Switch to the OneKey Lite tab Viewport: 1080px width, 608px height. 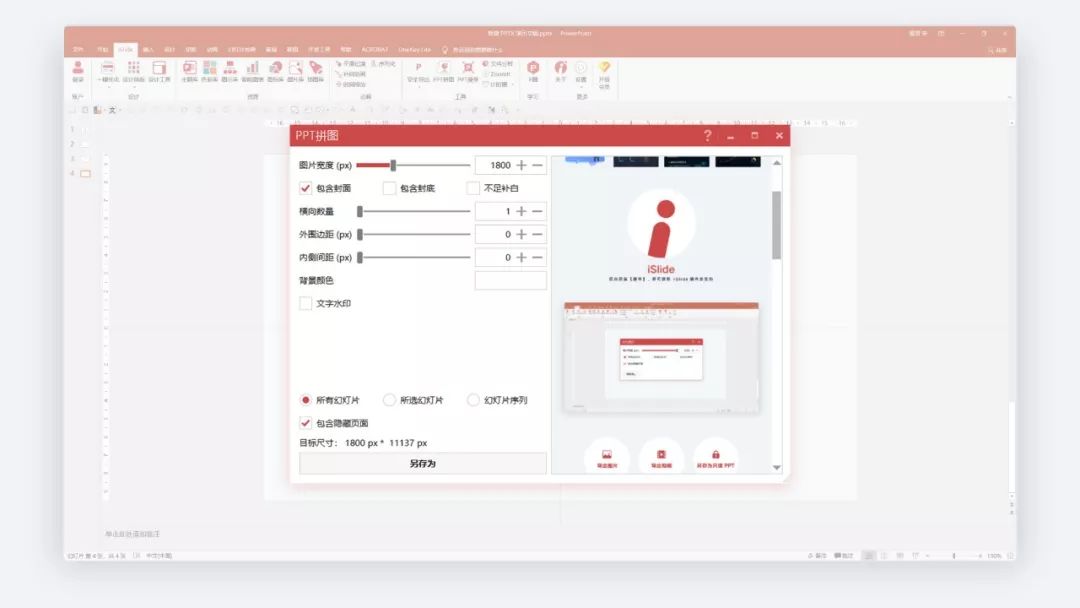(x=414, y=50)
